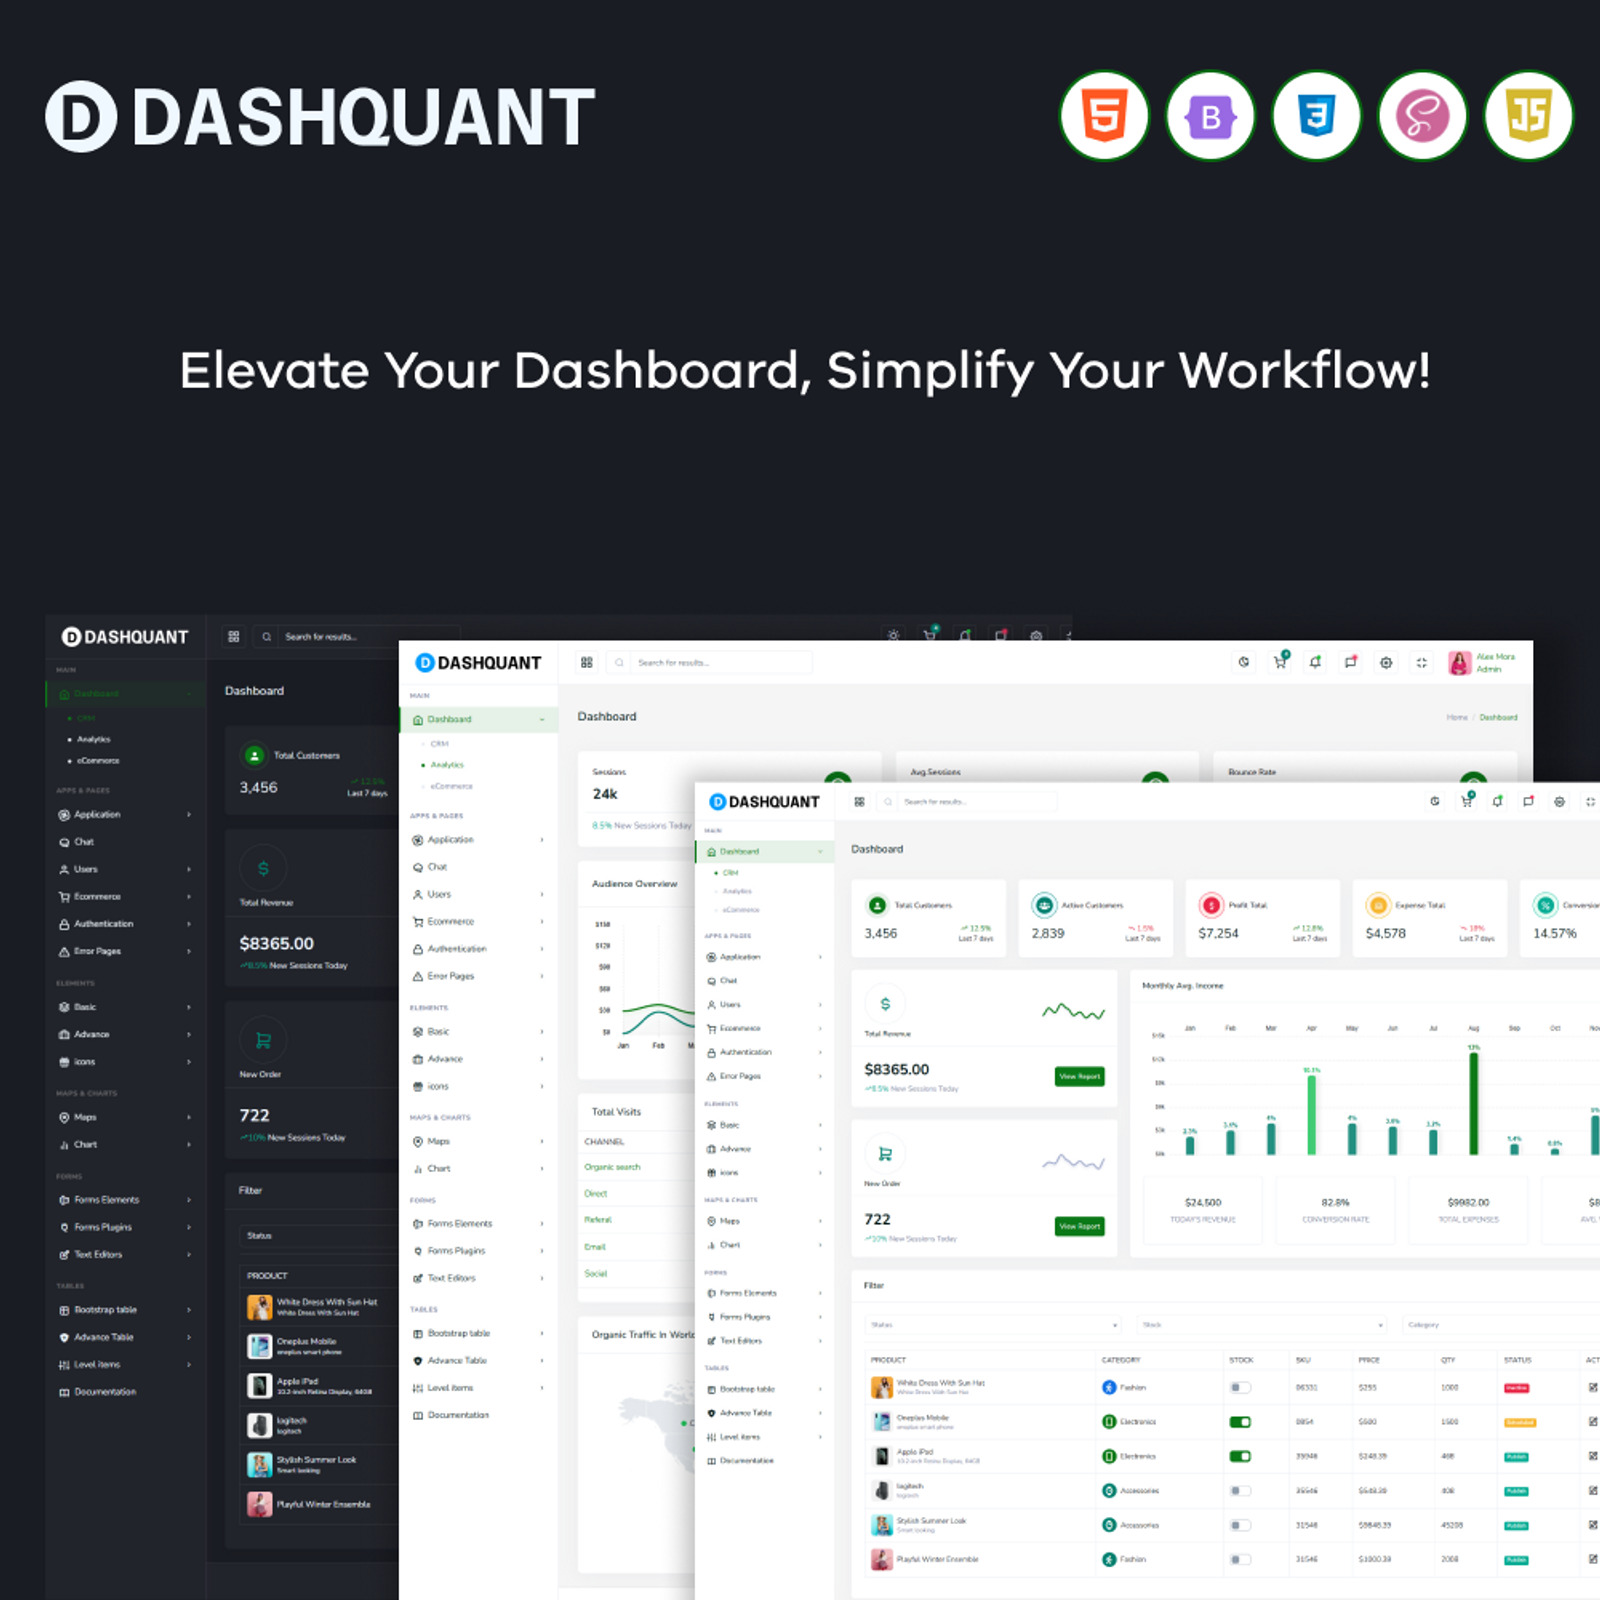Open Status dropdown in dark dashboard Filter panel
Viewport: 1600px width, 1600px height.
[x=320, y=1236]
